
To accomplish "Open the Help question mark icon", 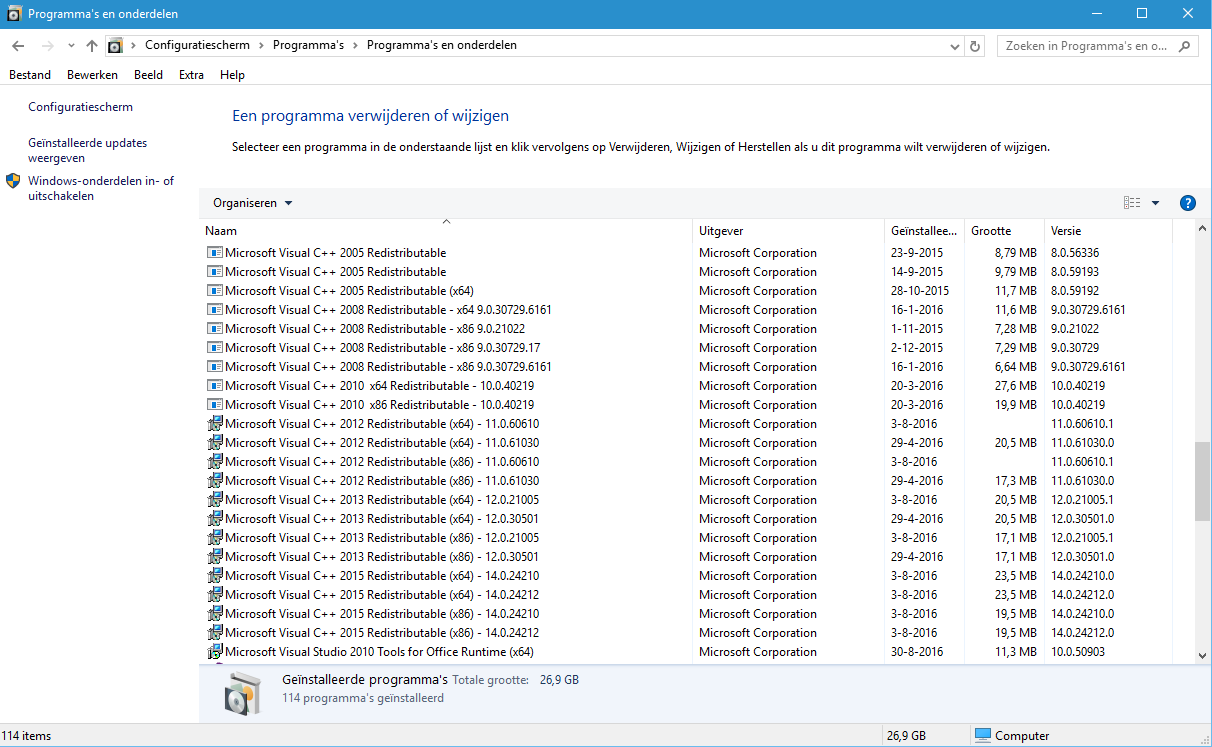I will [1188, 203].
